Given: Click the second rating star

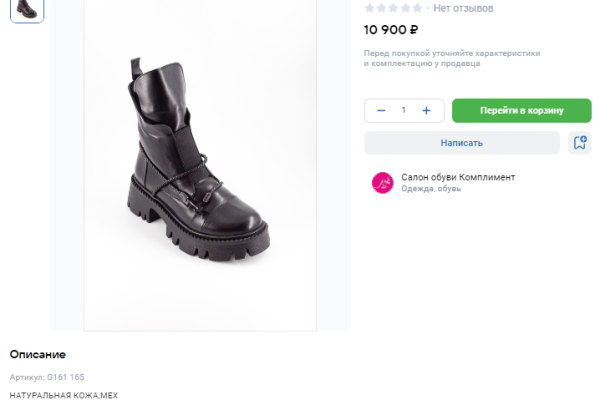Looking at the screenshot, I should coord(381,8).
